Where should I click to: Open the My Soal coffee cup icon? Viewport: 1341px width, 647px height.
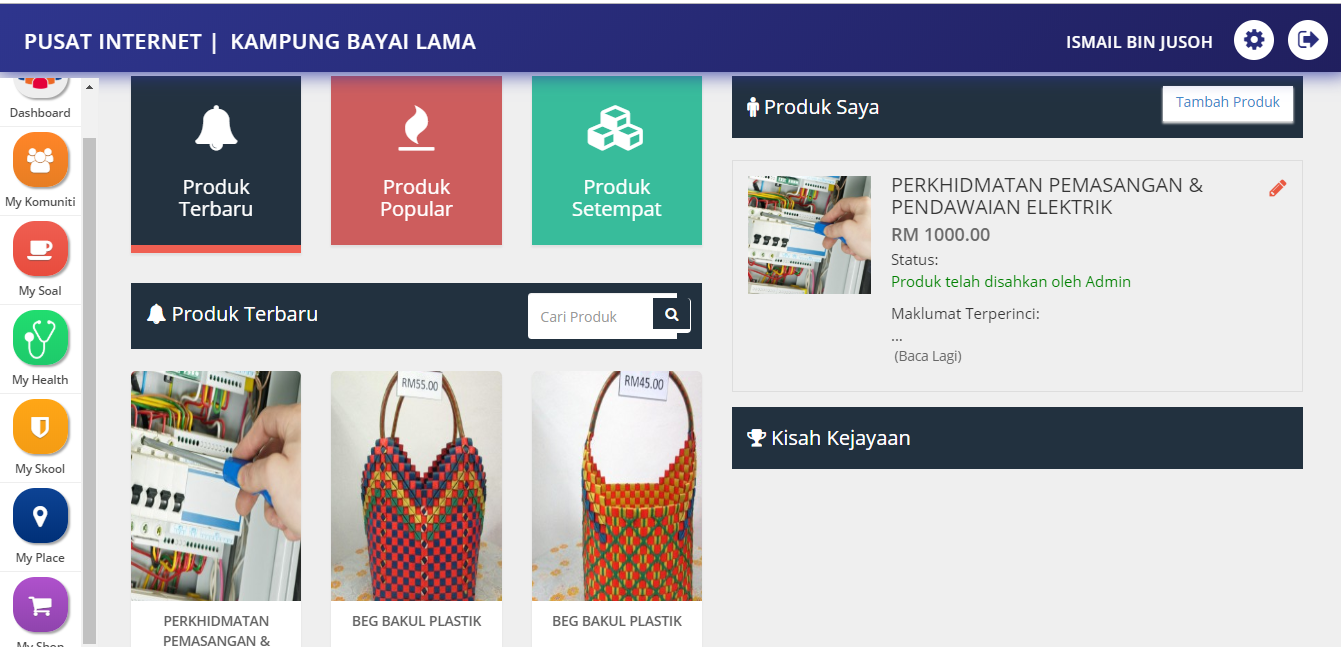(41, 249)
